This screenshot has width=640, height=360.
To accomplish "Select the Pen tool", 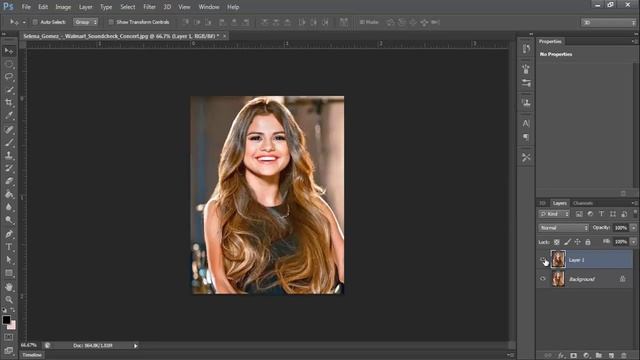I will click(x=9, y=234).
